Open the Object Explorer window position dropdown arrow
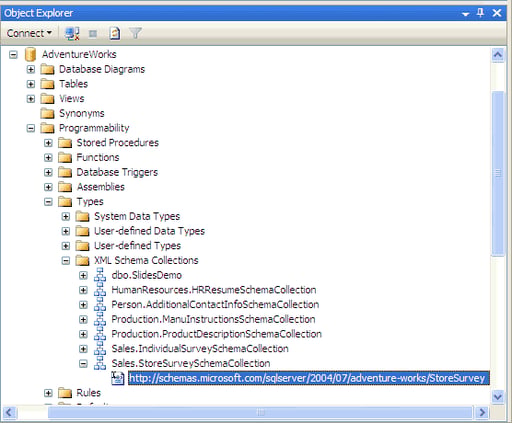The height and width of the screenshot is (423, 512). pos(466,14)
